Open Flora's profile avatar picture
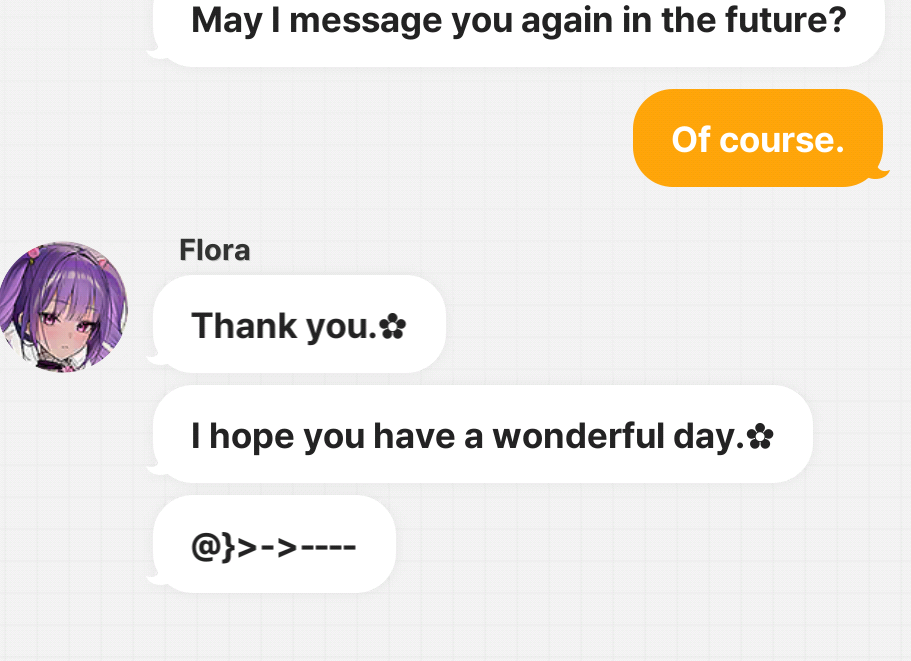The width and height of the screenshot is (911, 661). pyautogui.click(x=64, y=306)
